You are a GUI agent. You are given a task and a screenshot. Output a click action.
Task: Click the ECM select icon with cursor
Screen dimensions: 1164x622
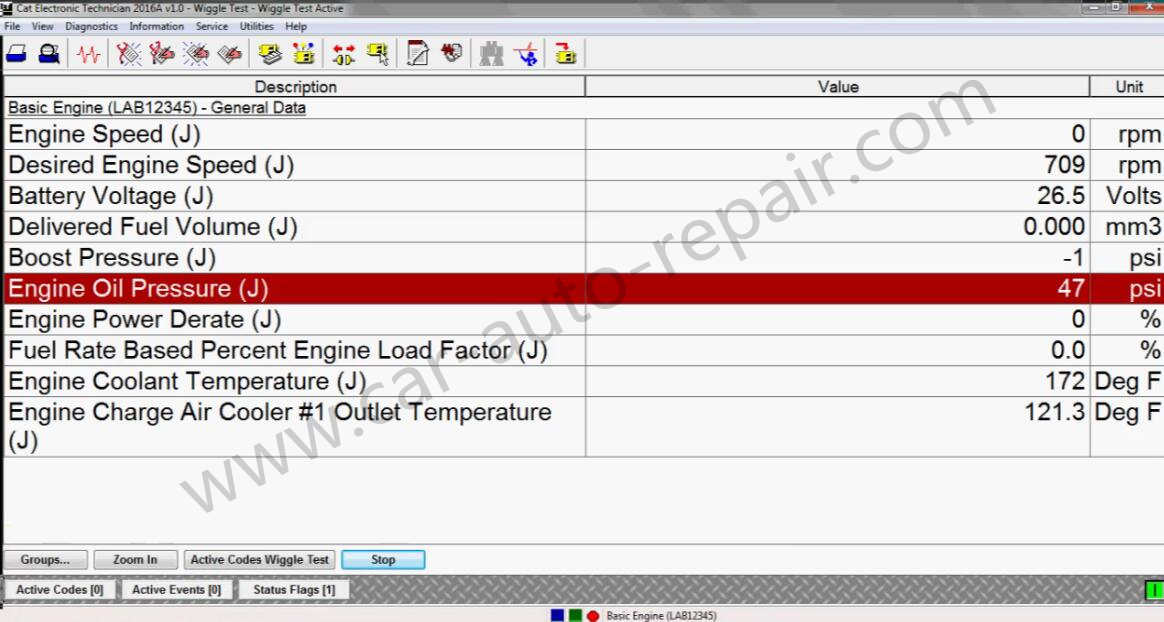378,54
